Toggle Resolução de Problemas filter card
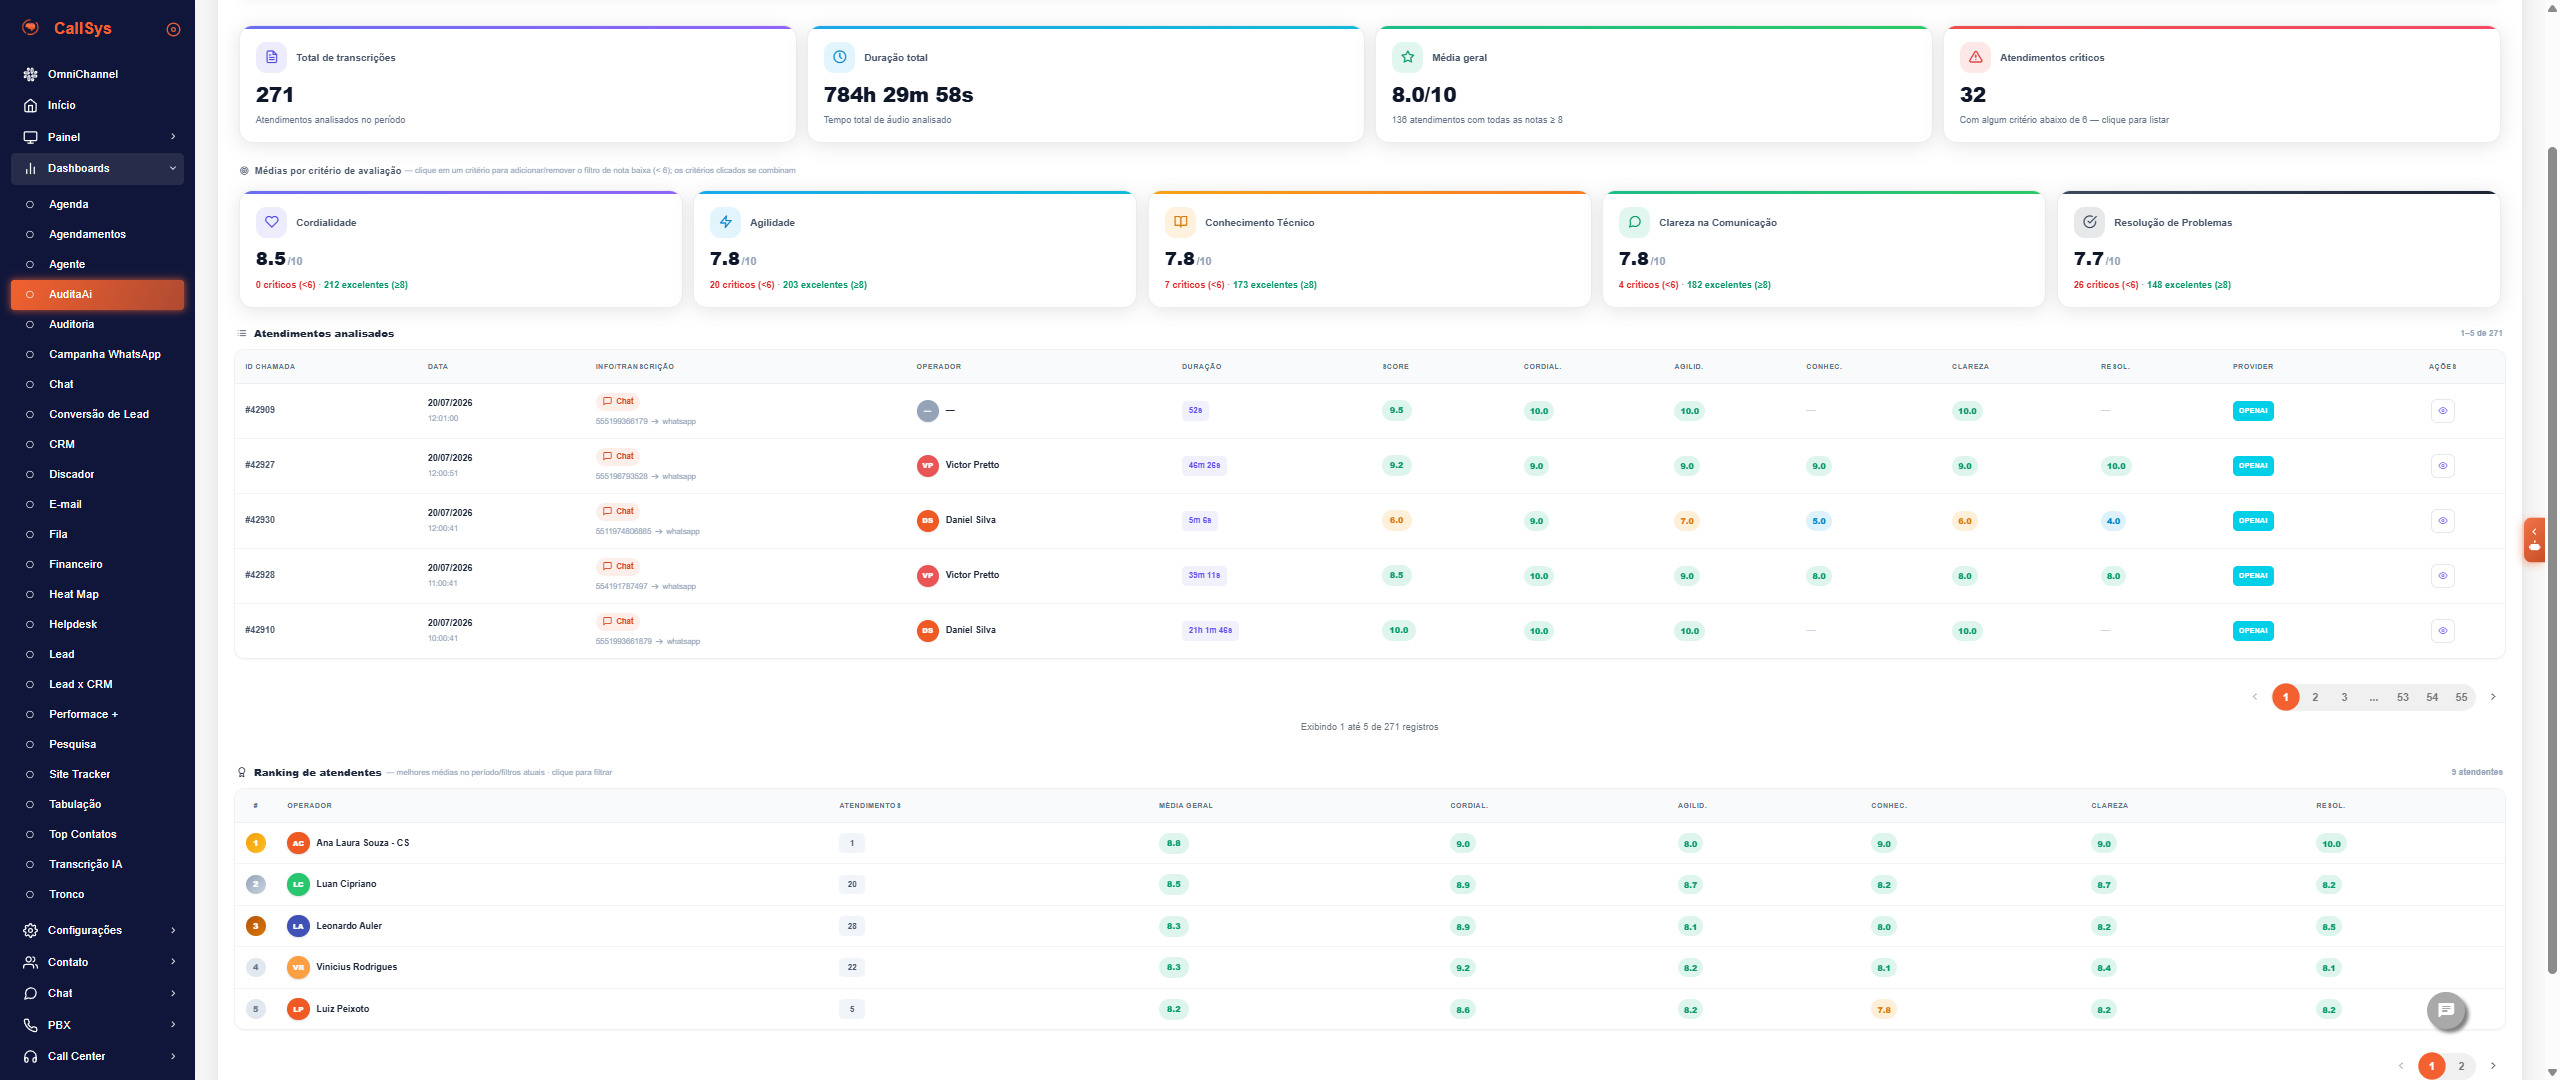Viewport: 2560px width, 1080px height. (x=2279, y=249)
